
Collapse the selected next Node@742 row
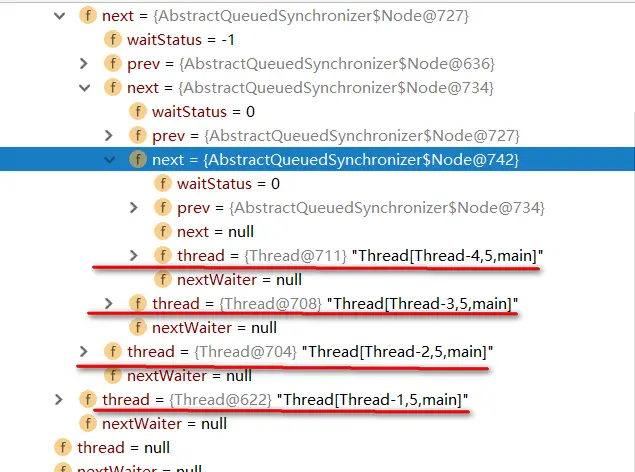pyautogui.click(x=109, y=160)
